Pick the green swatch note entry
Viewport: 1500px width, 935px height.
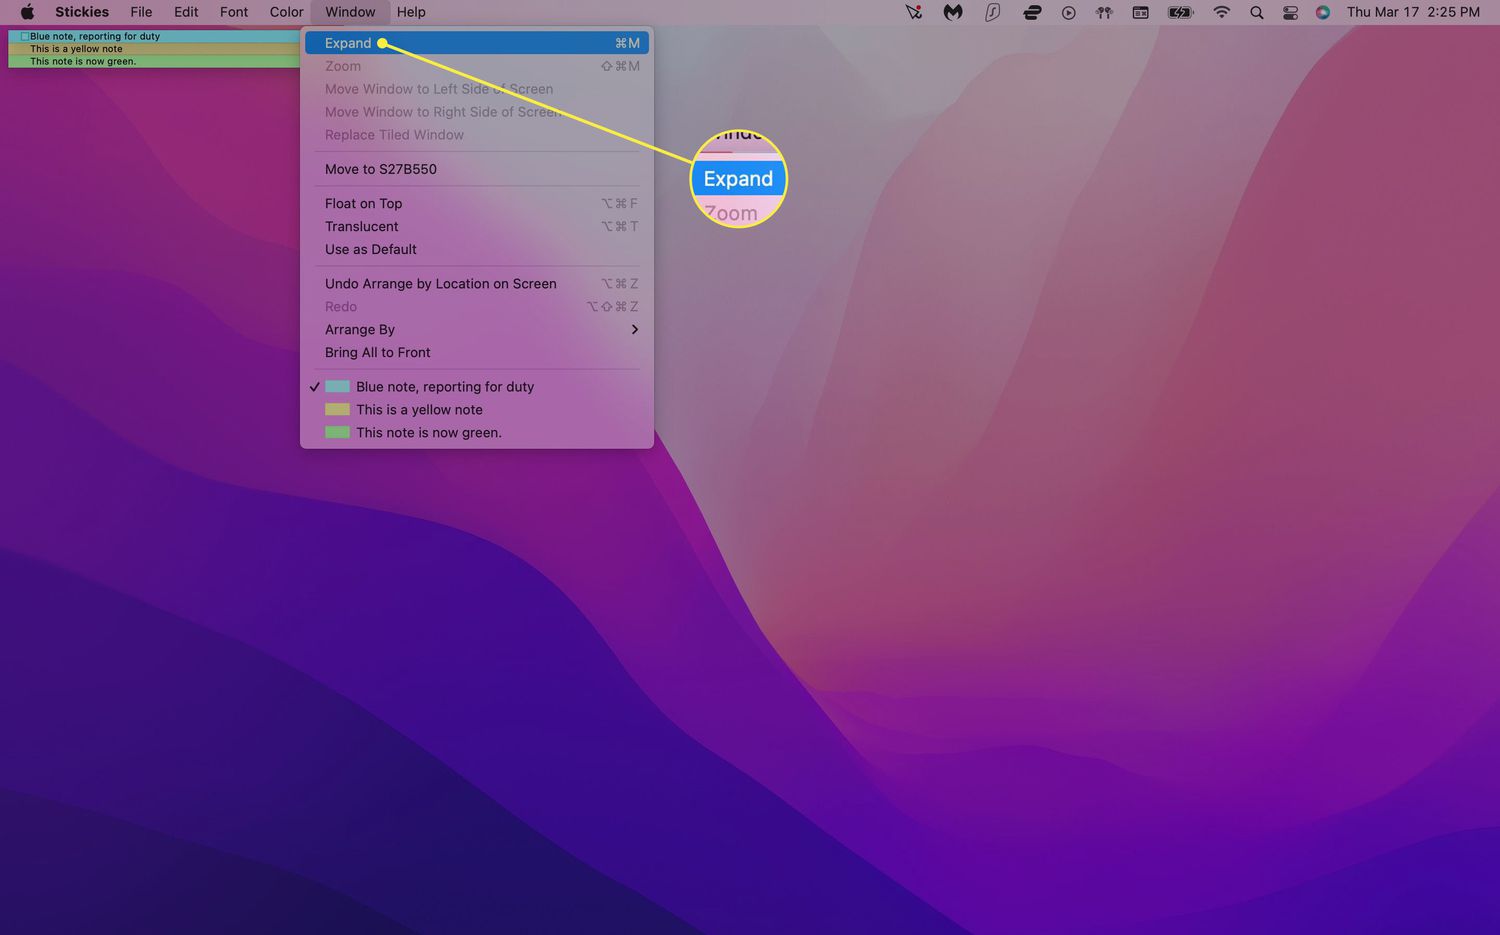[428, 433]
